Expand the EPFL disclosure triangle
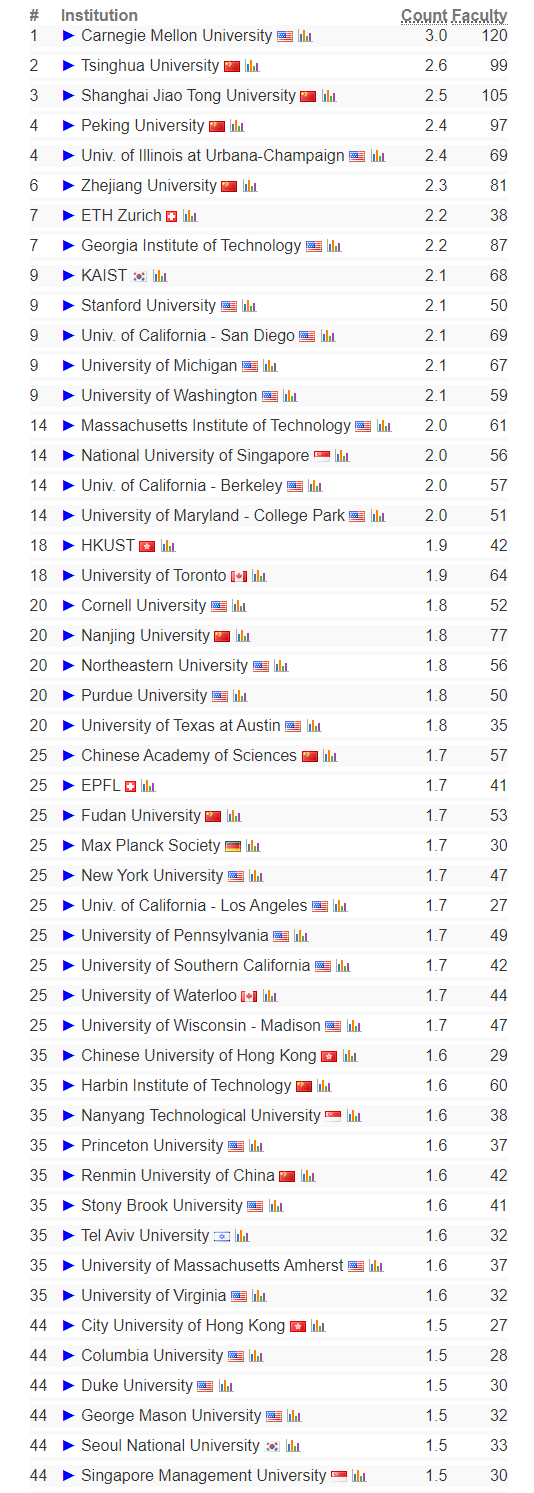The image size is (534, 1493). (69, 785)
